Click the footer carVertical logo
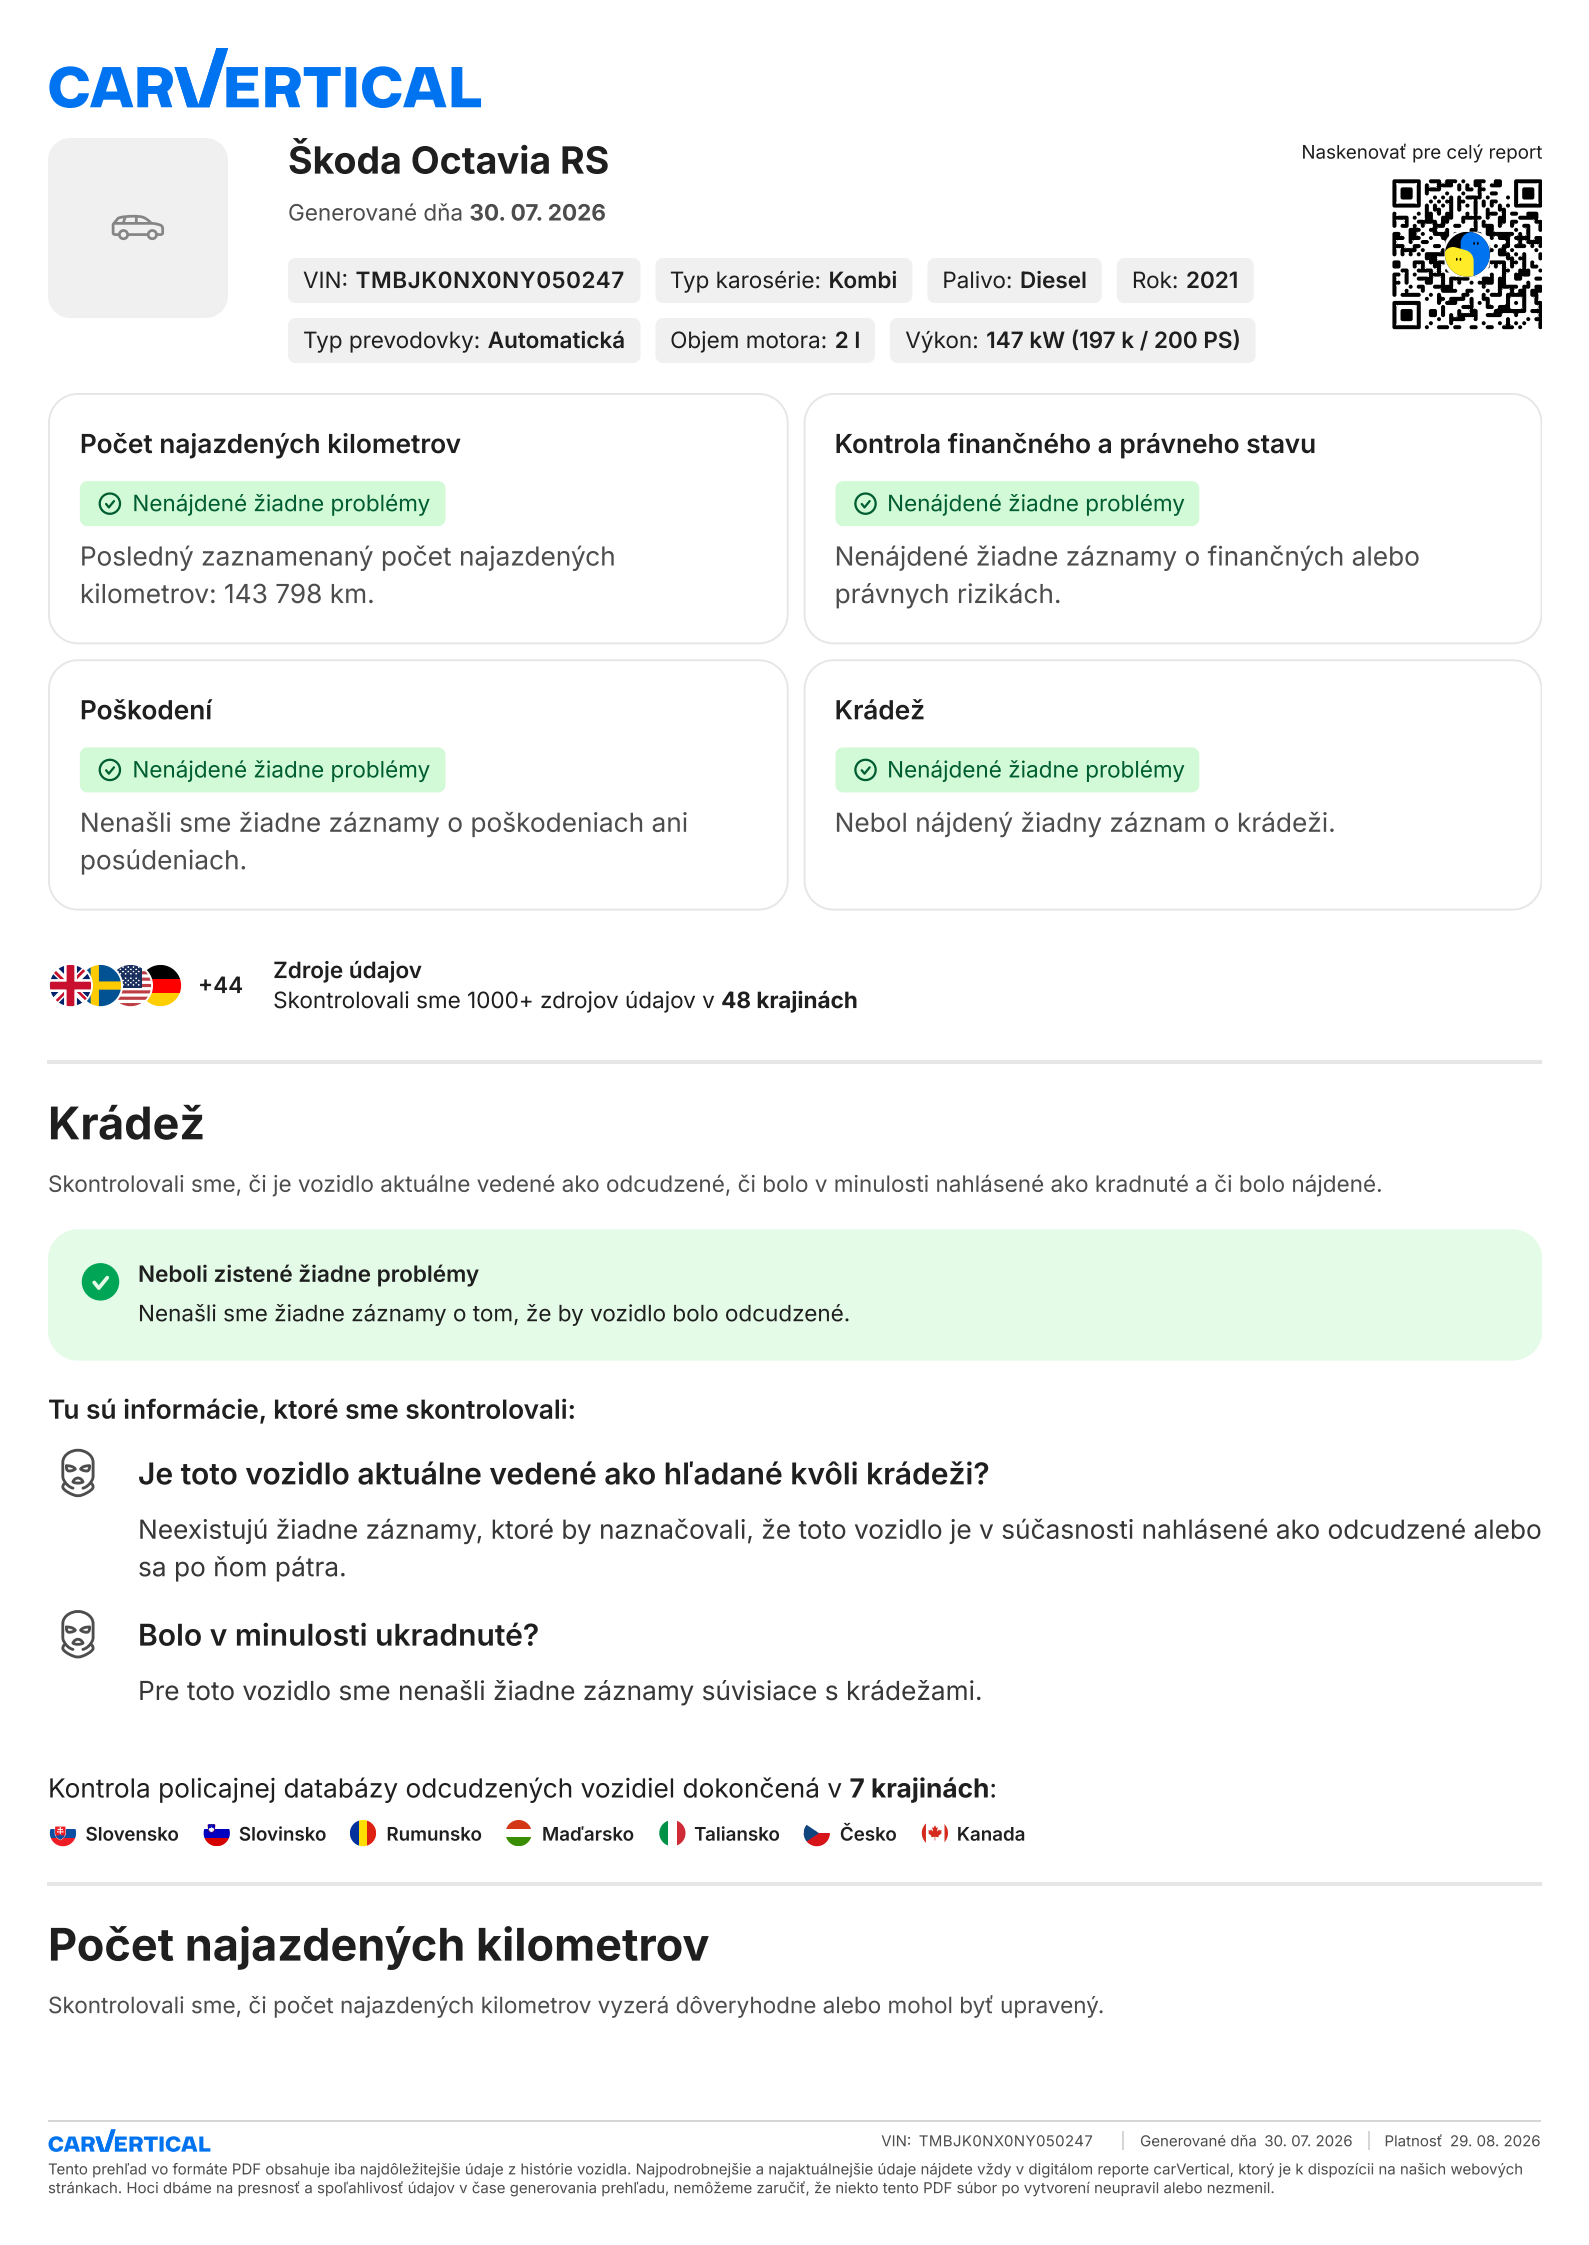This screenshot has width=1589, height=2245. pyautogui.click(x=129, y=2141)
